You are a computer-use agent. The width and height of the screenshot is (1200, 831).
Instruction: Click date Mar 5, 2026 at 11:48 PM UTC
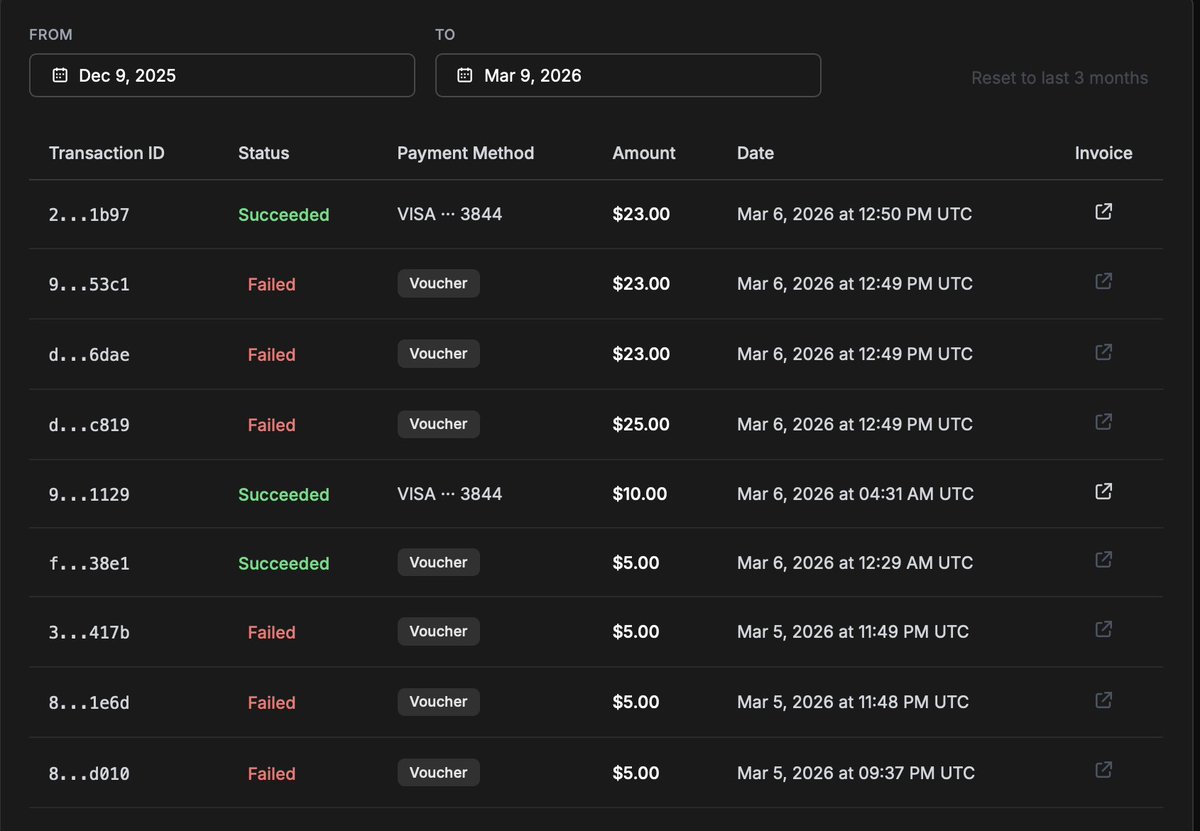(x=853, y=702)
